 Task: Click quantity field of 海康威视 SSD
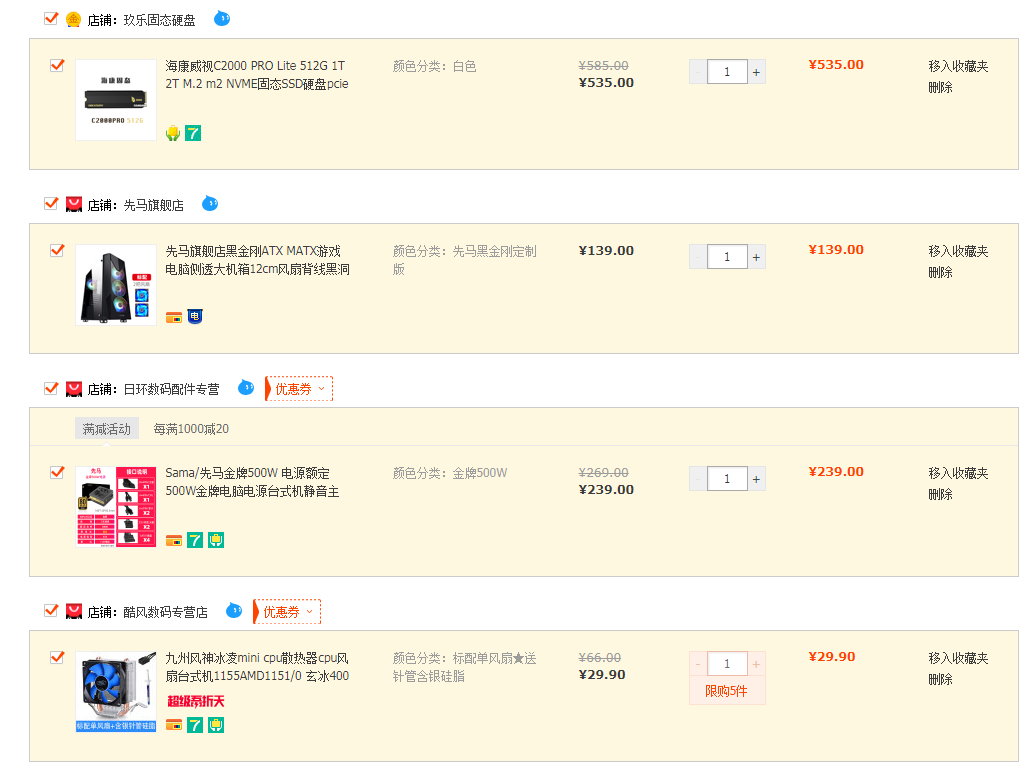(727, 72)
